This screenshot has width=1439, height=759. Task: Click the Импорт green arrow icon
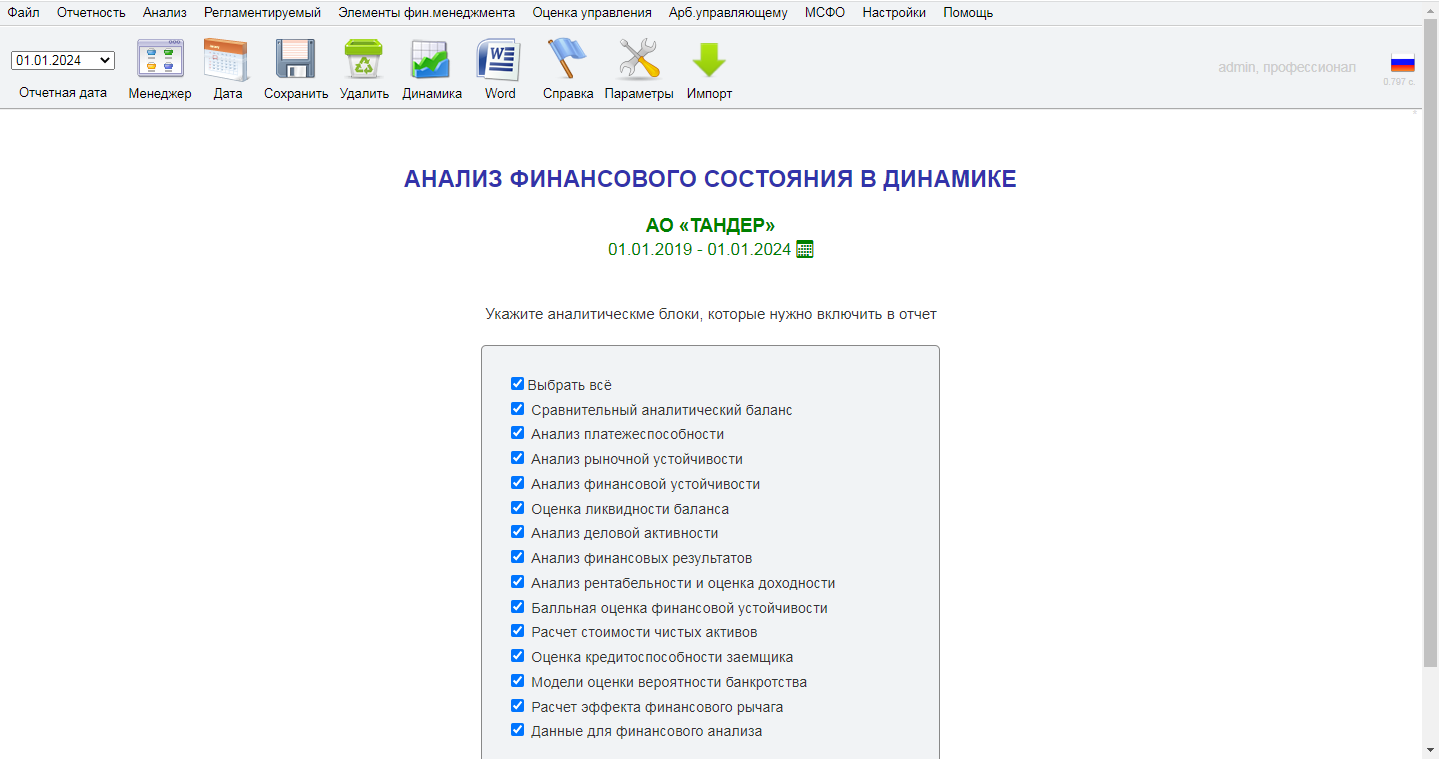(x=709, y=60)
